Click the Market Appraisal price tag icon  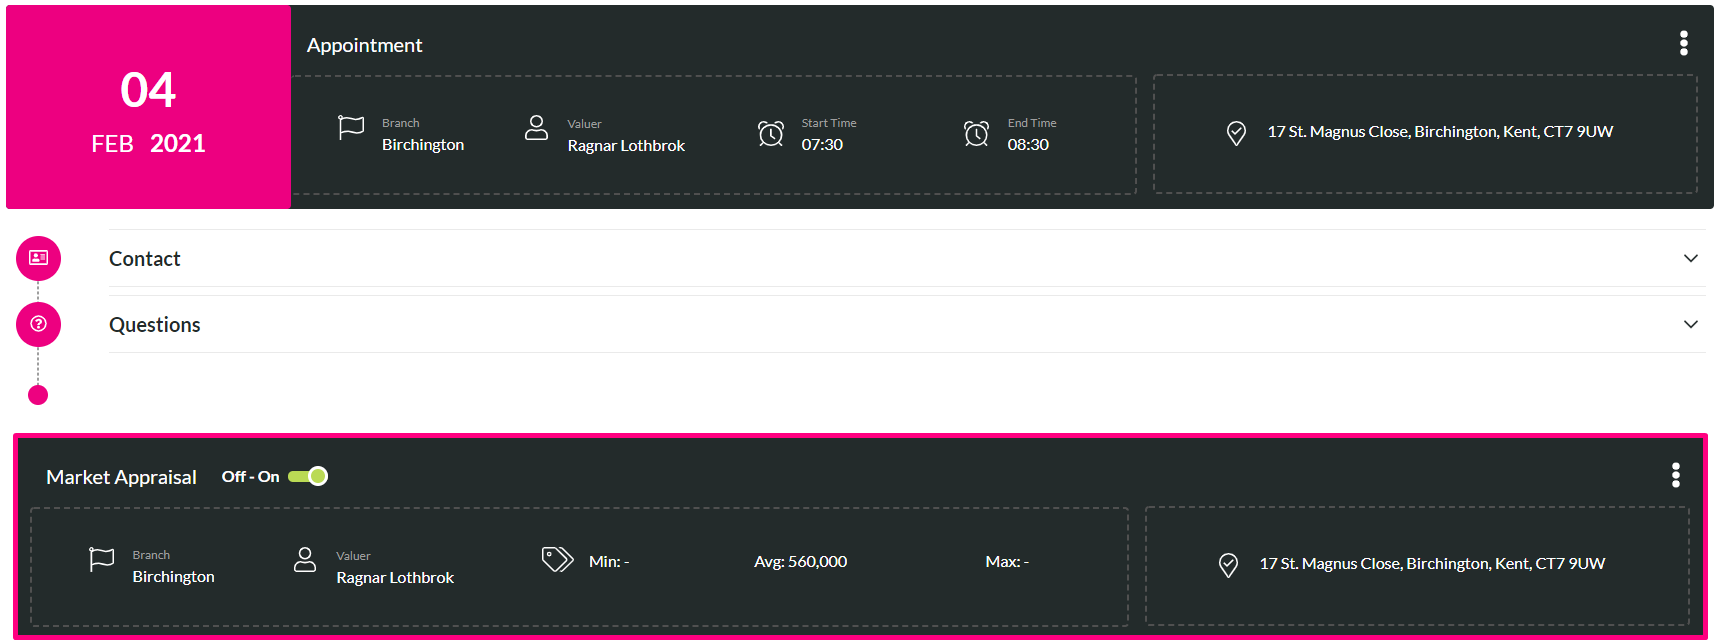coord(557,559)
